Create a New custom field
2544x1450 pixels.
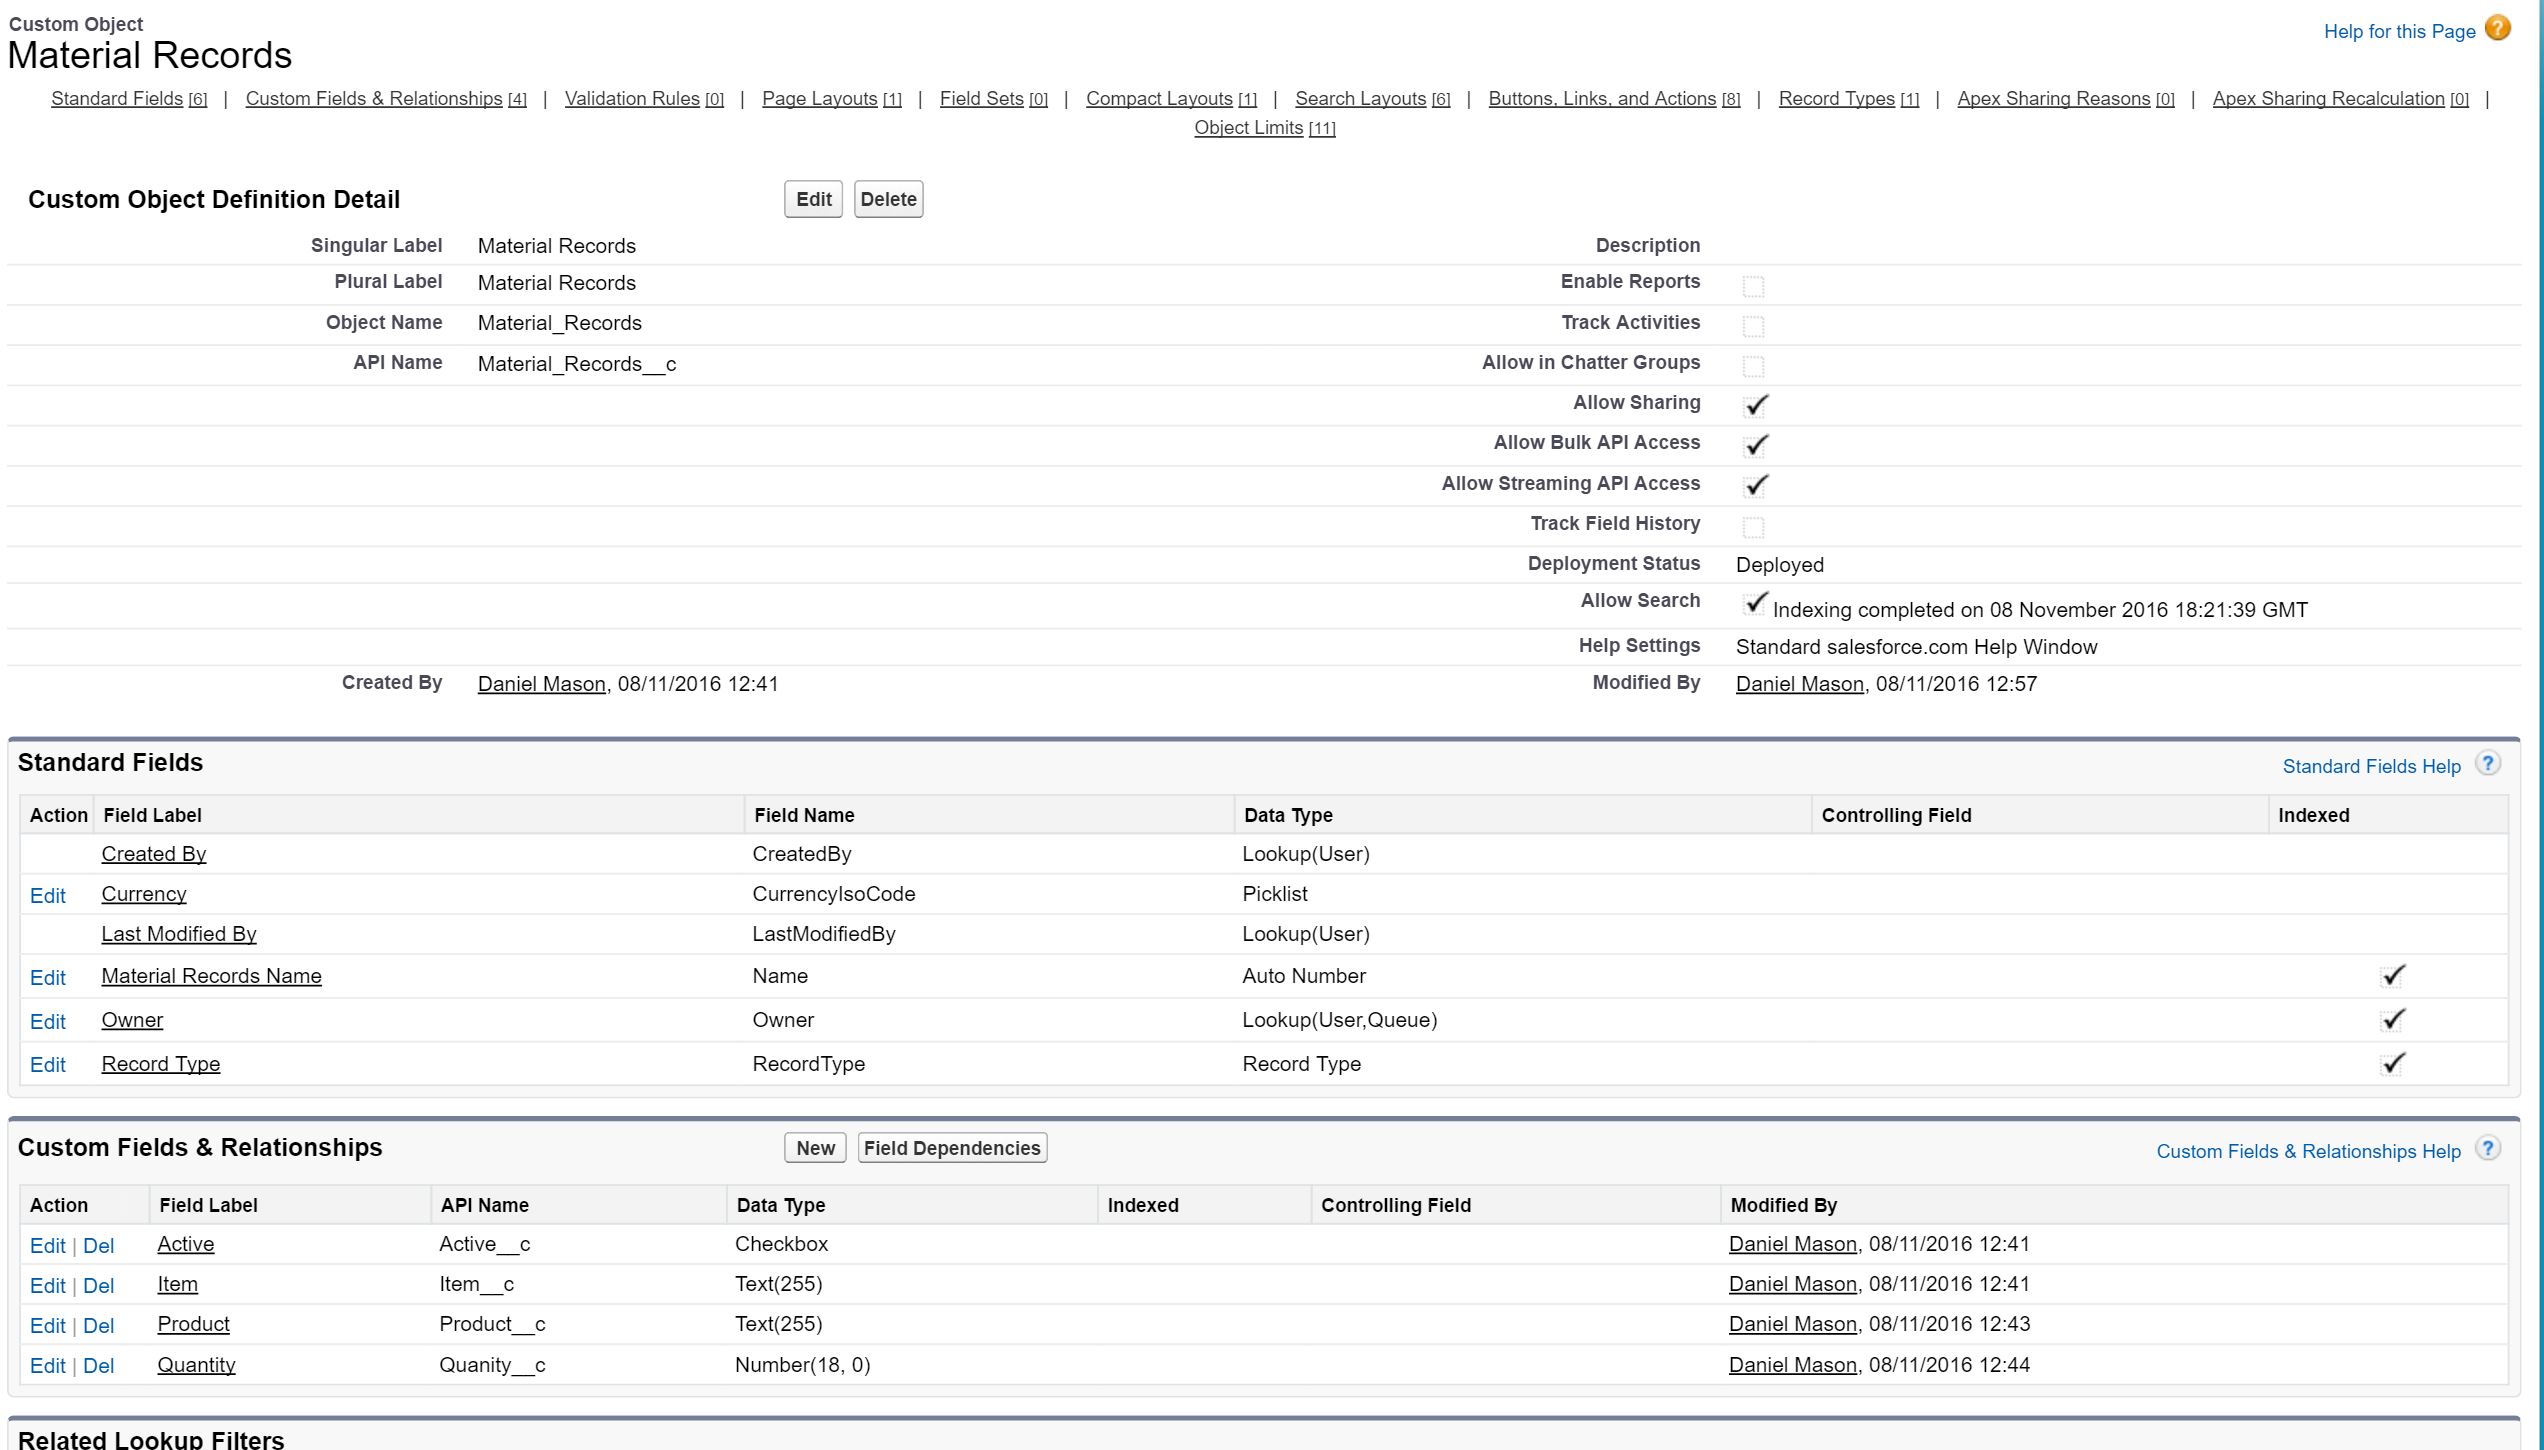(x=815, y=1148)
